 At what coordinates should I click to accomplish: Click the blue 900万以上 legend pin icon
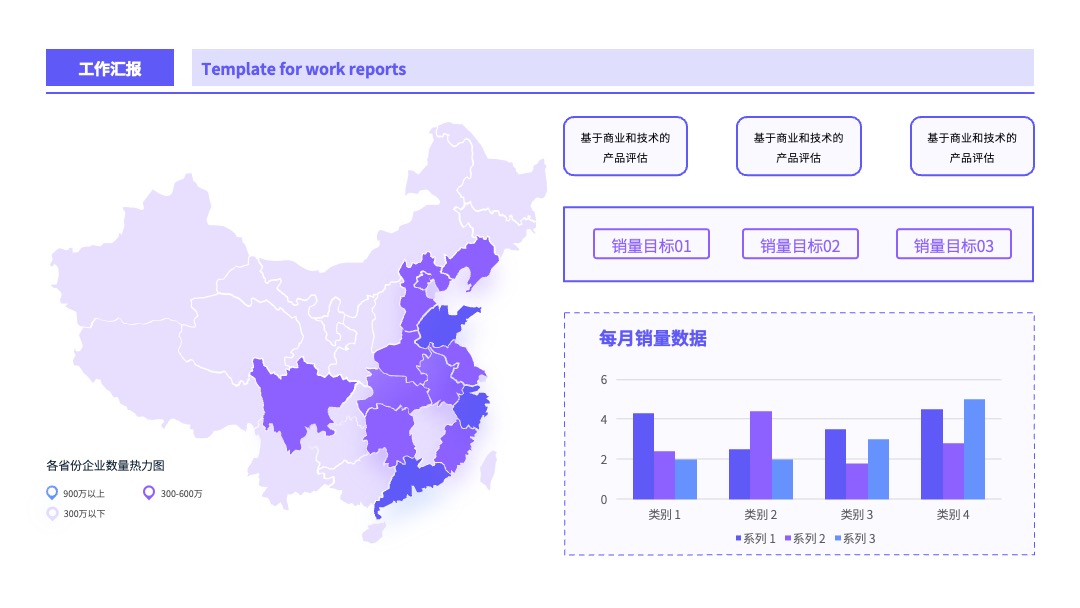pos(52,492)
